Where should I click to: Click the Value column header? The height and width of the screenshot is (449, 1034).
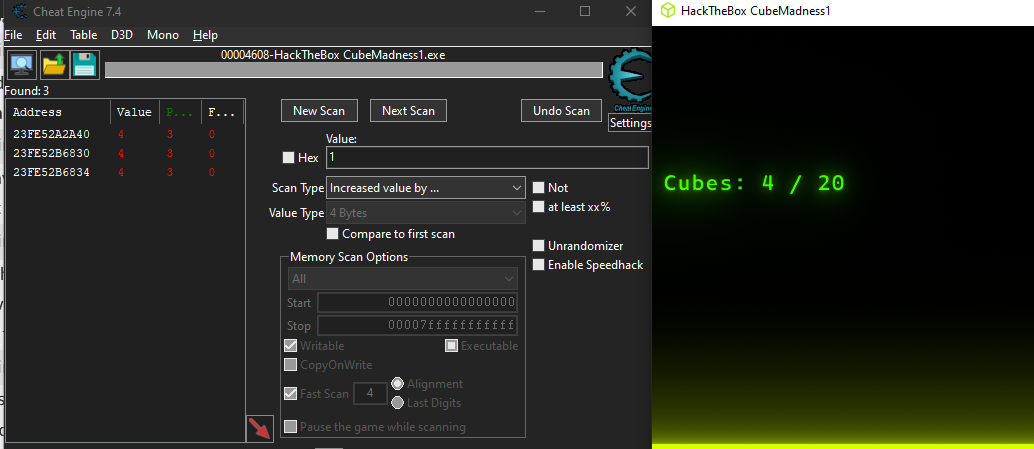(x=135, y=112)
